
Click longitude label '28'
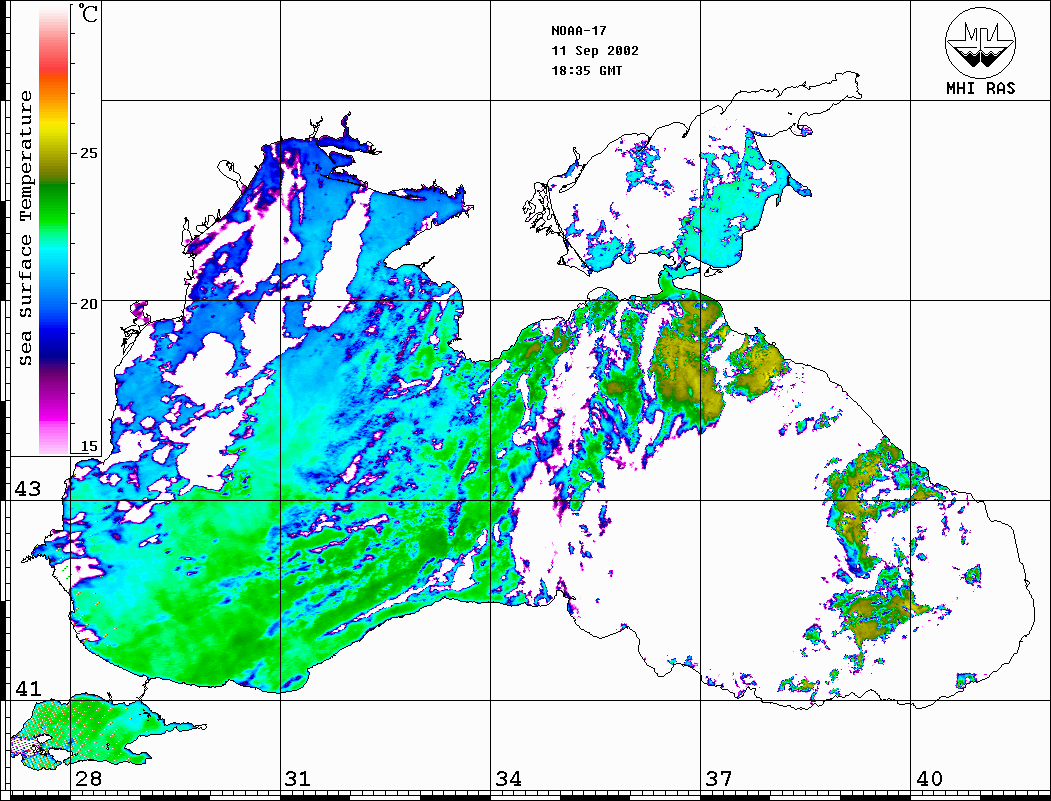[x=88, y=779]
